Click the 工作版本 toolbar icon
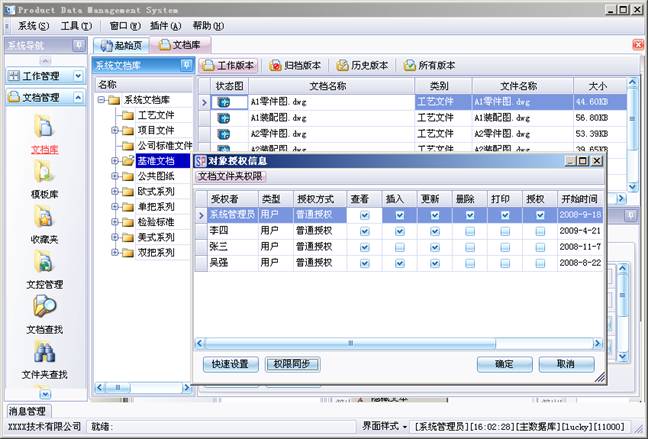The height and width of the screenshot is (439, 648). 208,65
